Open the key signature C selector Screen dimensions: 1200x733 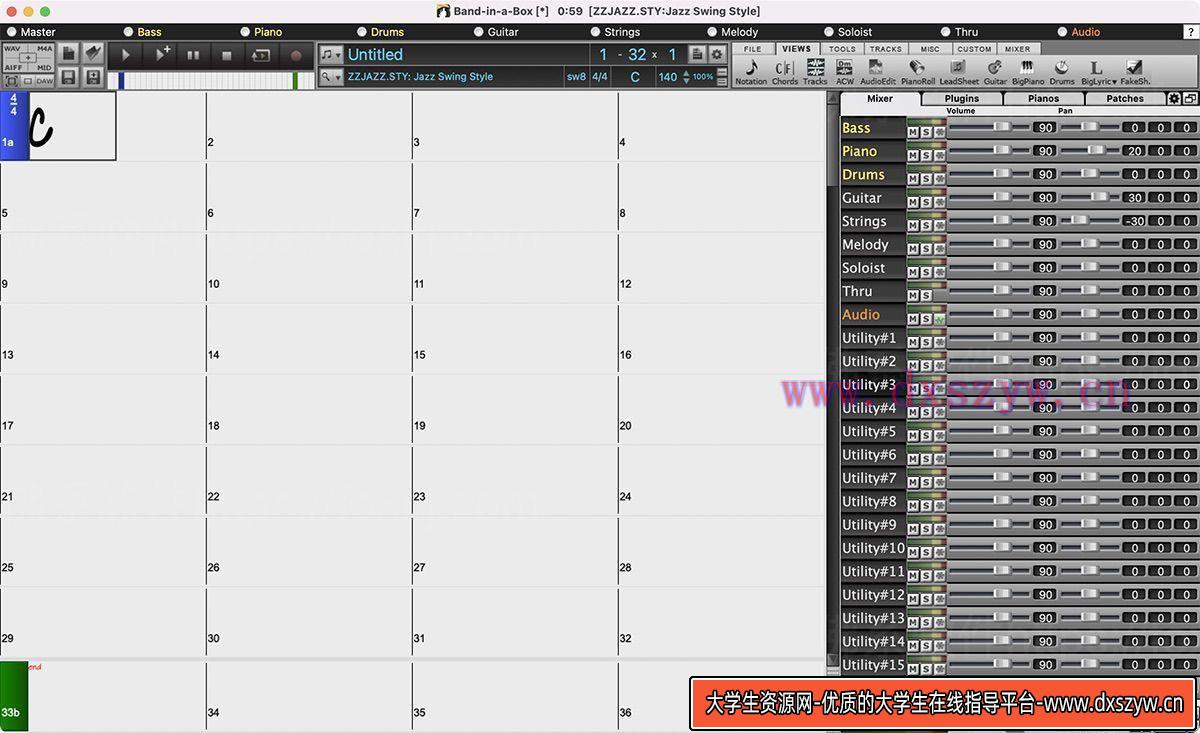click(634, 77)
